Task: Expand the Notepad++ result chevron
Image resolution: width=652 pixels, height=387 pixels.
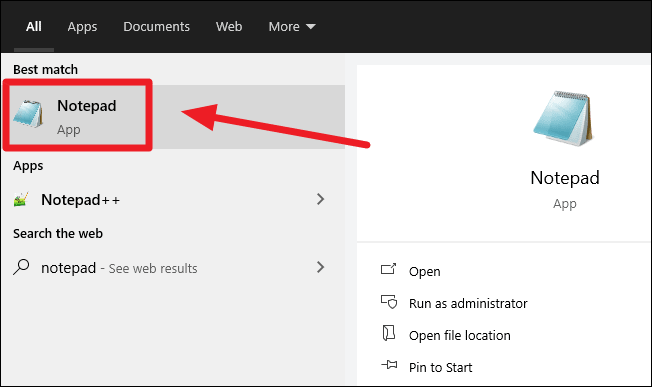Action: [x=320, y=199]
